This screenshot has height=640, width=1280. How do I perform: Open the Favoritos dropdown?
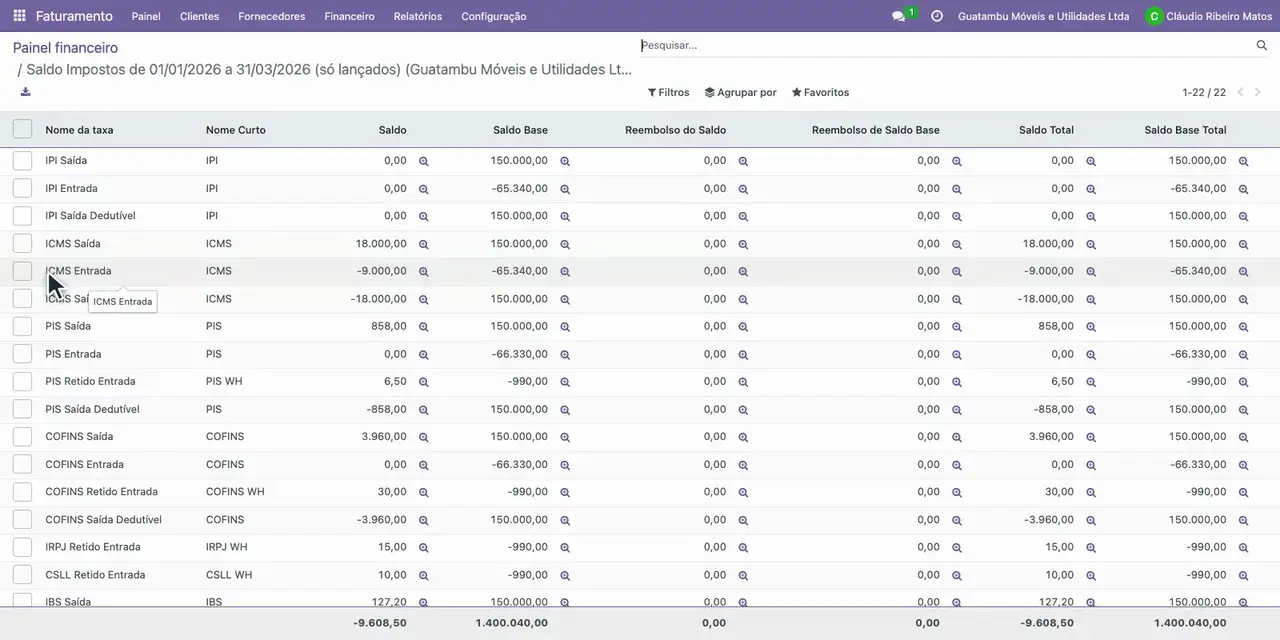point(820,92)
